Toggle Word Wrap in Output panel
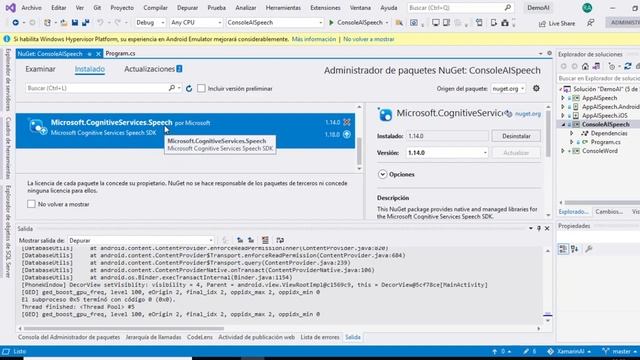The width and height of the screenshot is (640, 360). [280, 240]
